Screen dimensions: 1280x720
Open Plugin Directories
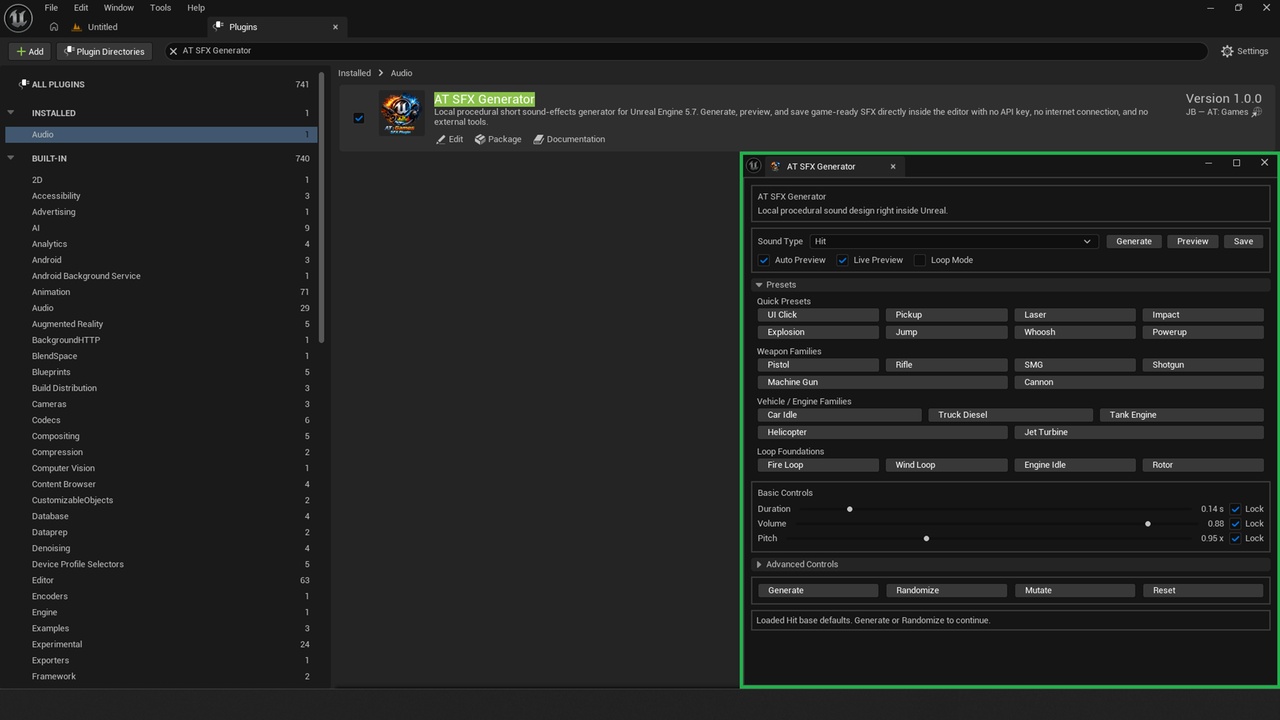104,51
